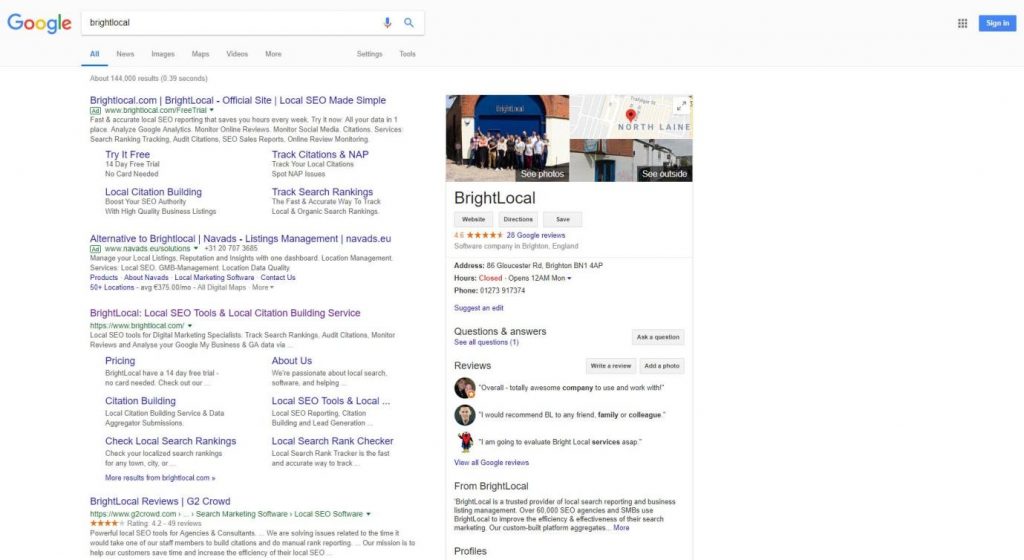Click second reviewer avatar for 'family or colleague' review

(x=464, y=414)
